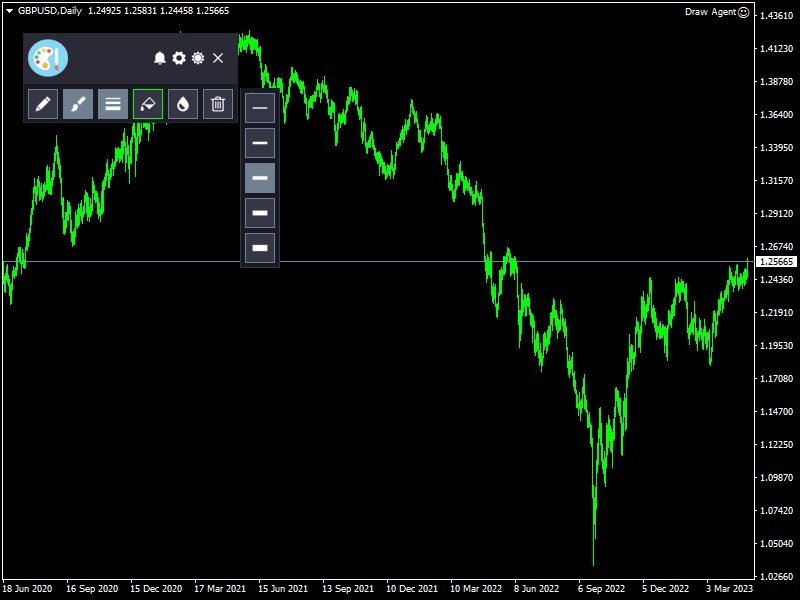Image resolution: width=800 pixels, height=600 pixels.
Task: Expand the GBPUSD chart header triangle
Action: coord(9,11)
